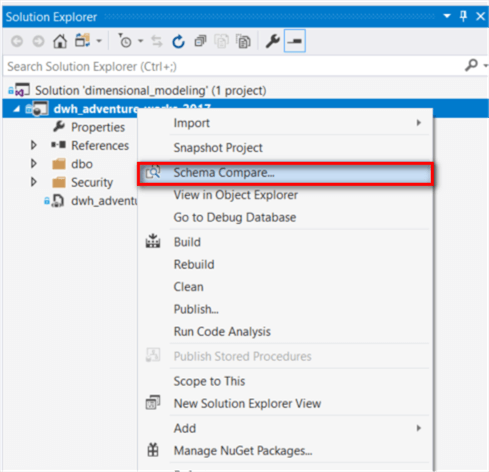This screenshot has height=472, width=489.
Task: Open the Import submenu
Action: [x=285, y=123]
